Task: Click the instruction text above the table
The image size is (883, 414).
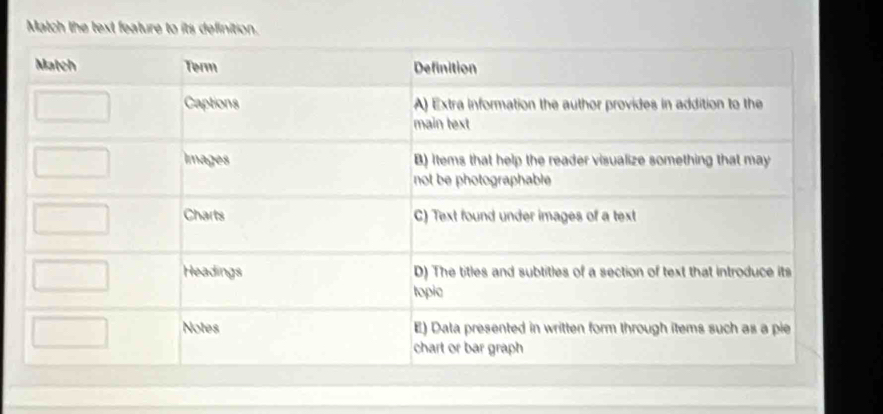Action: [140, 24]
